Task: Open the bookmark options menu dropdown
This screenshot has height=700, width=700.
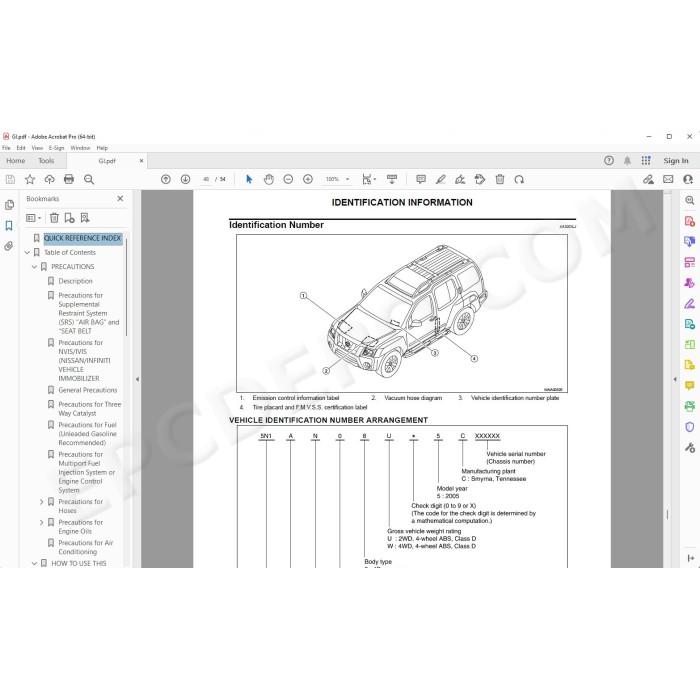Action: tap(33, 218)
